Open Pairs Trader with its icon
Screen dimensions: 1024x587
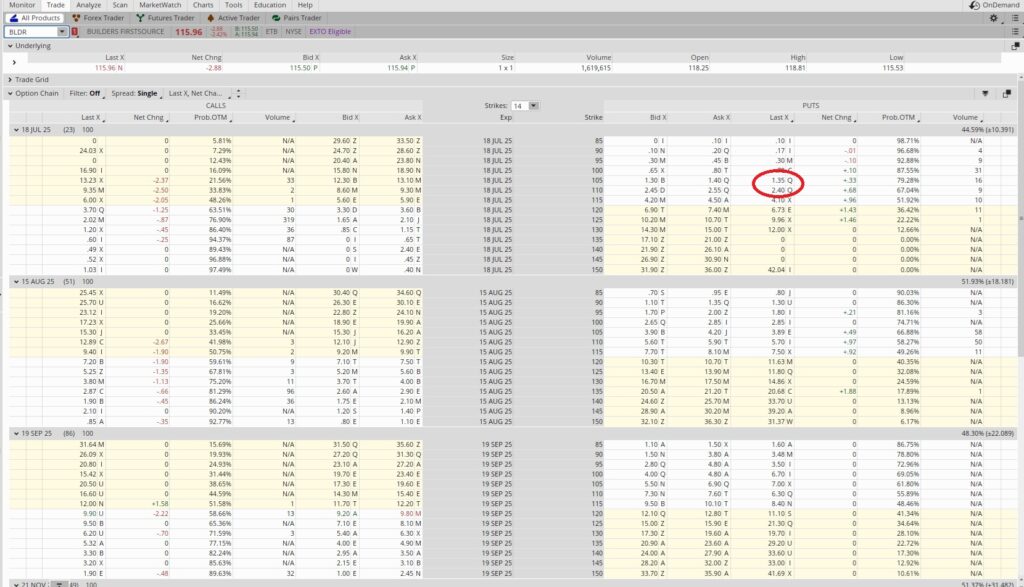coord(274,17)
